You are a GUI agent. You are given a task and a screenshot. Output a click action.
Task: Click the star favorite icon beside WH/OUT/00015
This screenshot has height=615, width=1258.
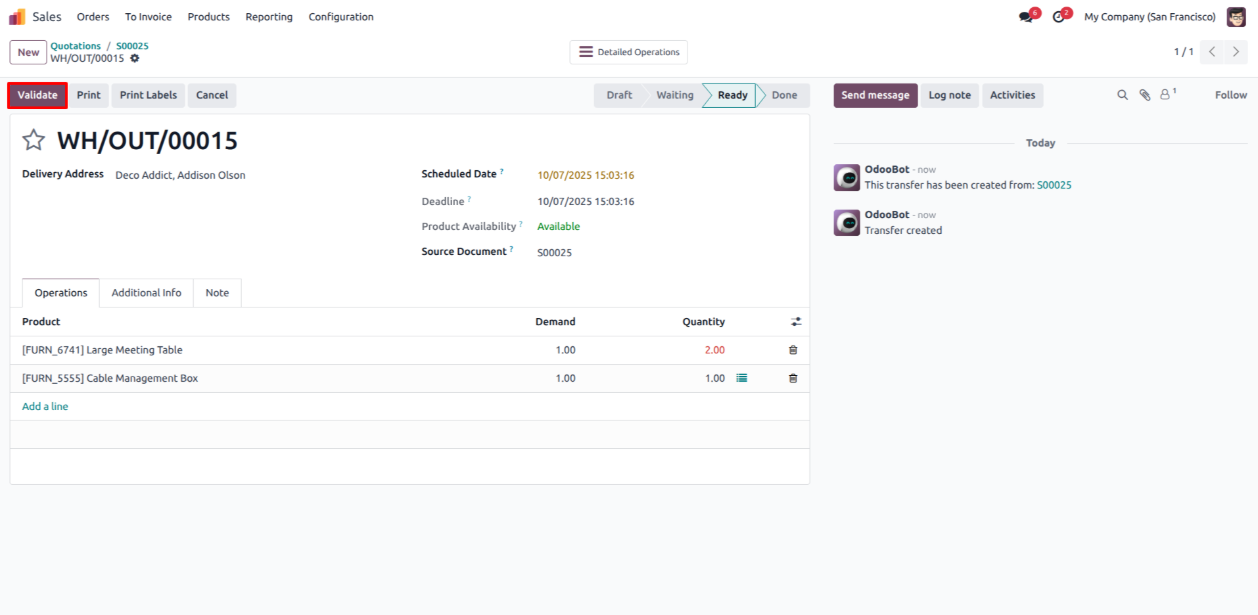tap(34, 141)
